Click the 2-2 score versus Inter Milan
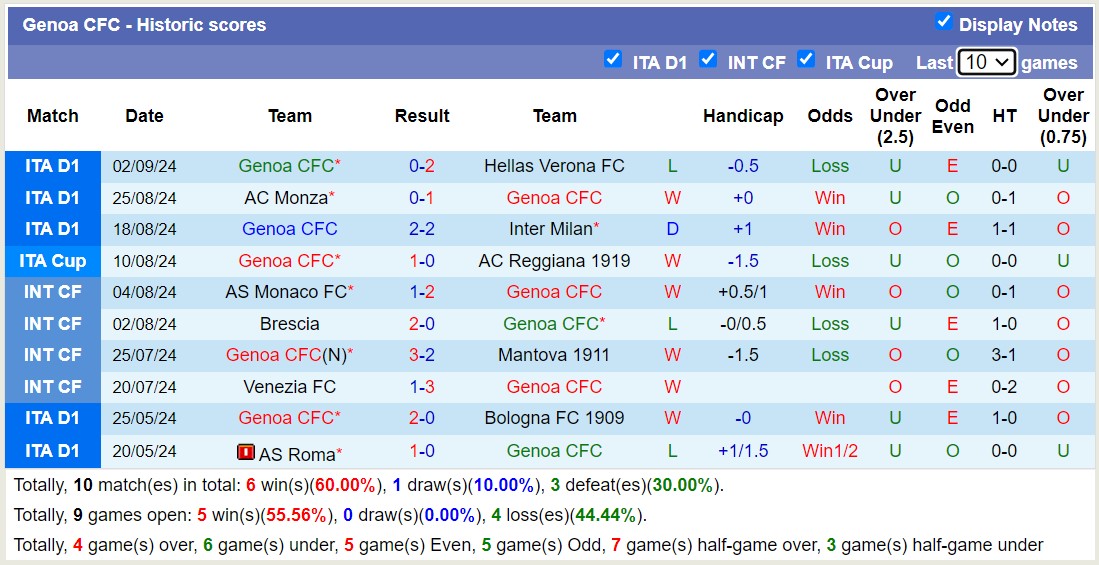The image size is (1099, 565). coord(422,229)
